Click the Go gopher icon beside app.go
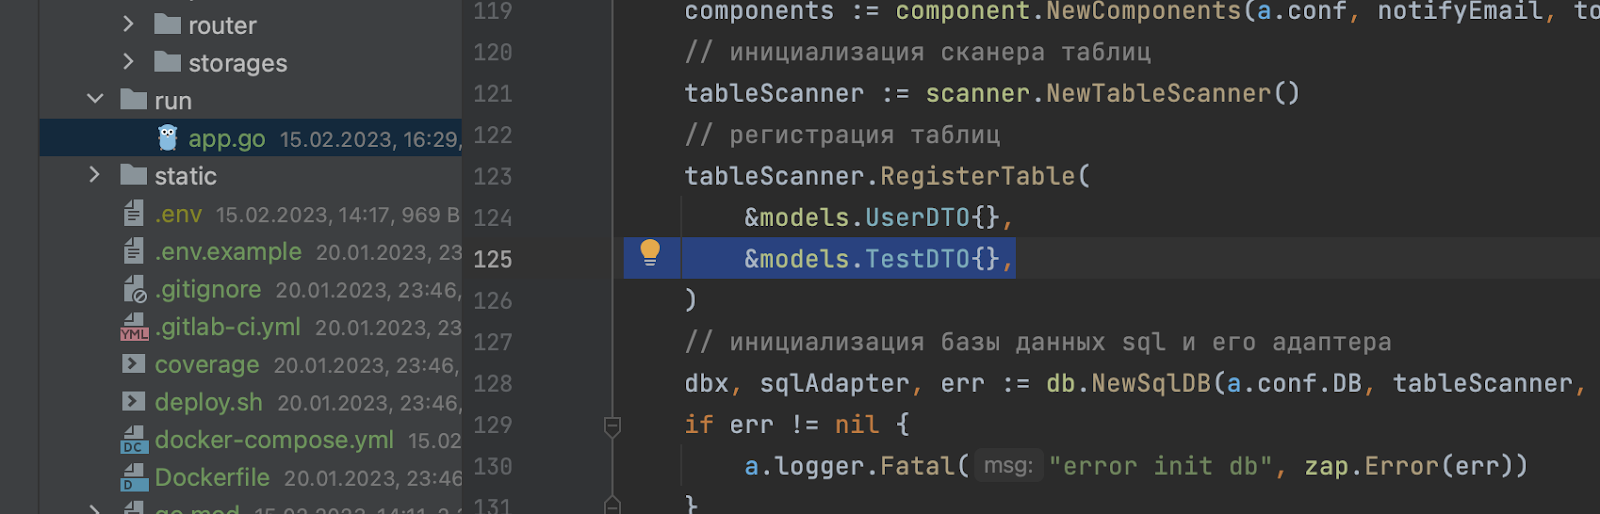 (x=168, y=138)
